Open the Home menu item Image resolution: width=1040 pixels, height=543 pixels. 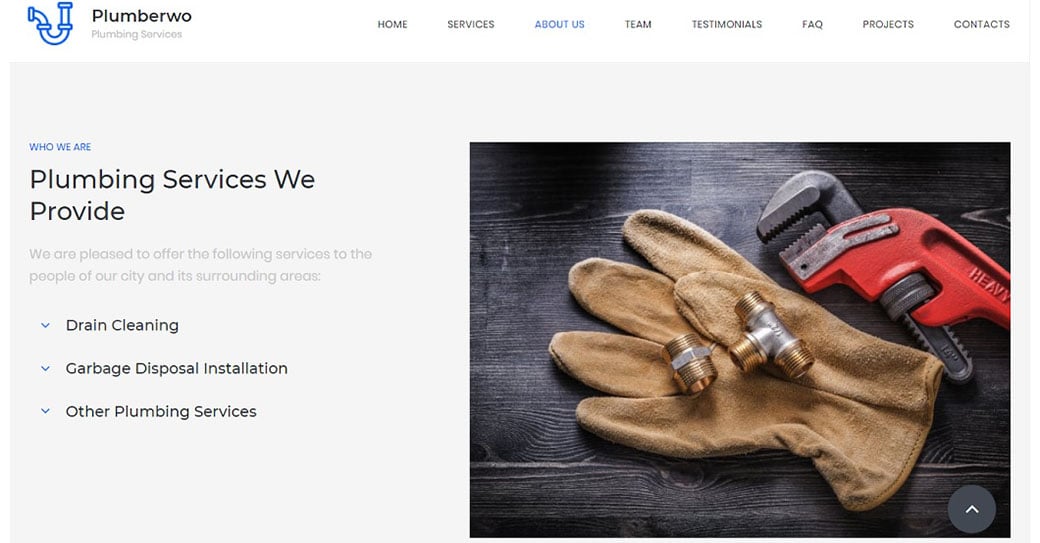pos(393,25)
